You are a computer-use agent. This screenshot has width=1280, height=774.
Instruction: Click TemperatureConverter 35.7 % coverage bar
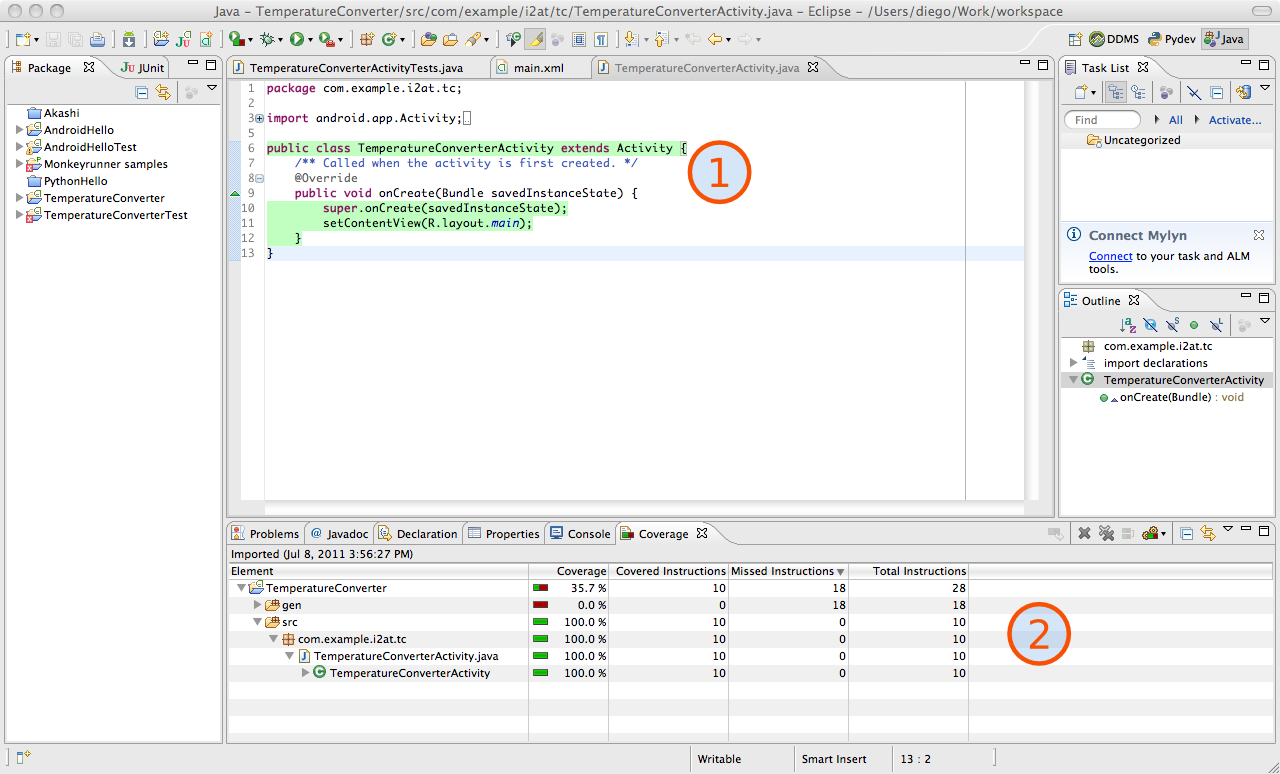tap(541, 588)
